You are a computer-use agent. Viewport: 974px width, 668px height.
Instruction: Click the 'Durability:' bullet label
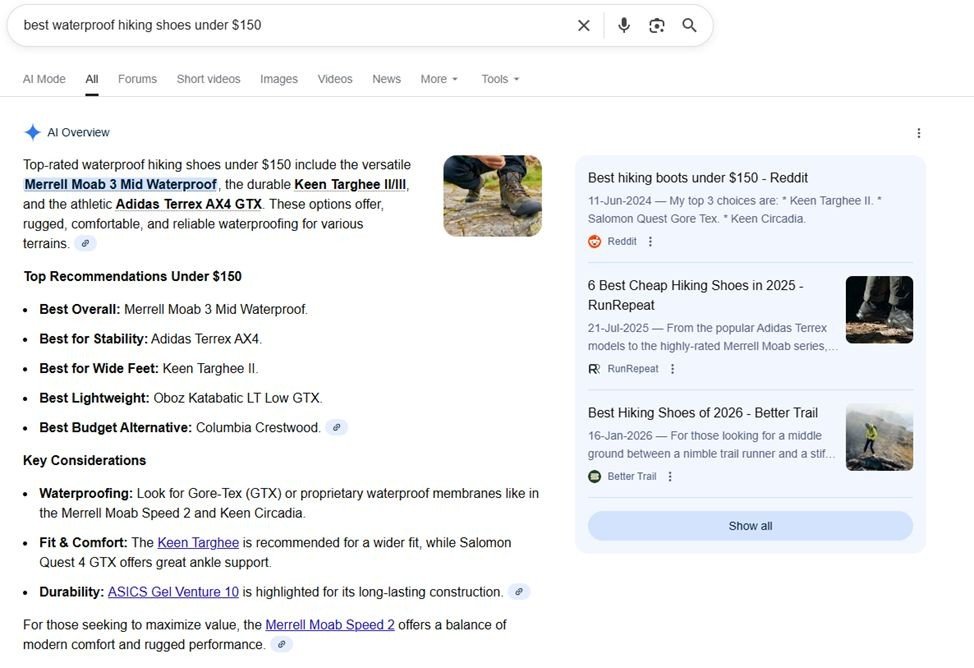71,592
